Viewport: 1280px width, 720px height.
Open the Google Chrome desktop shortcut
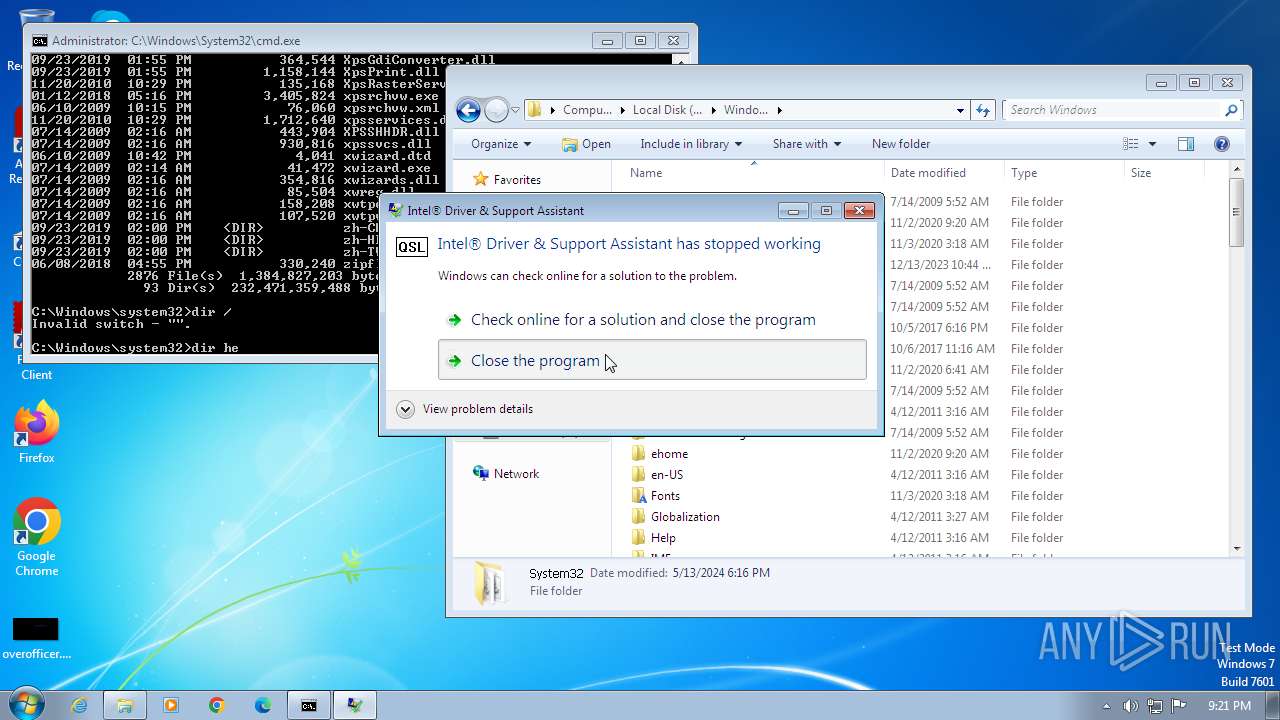[37, 538]
